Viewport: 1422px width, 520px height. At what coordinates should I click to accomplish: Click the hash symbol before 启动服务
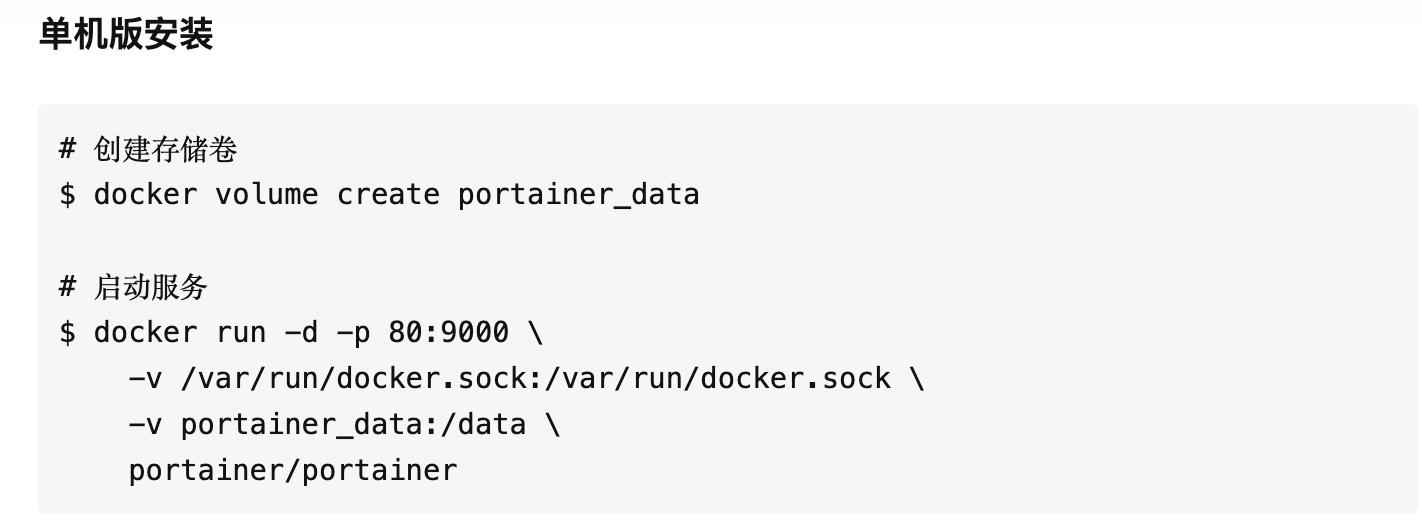click(68, 288)
